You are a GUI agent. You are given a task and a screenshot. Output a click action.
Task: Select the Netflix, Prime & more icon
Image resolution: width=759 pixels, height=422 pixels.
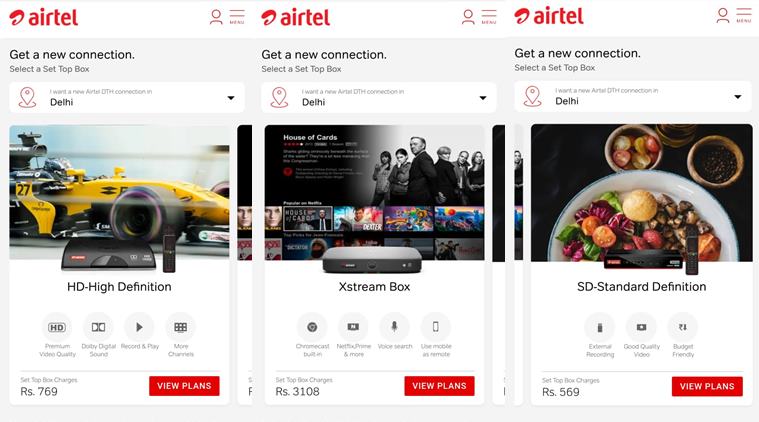353,328
